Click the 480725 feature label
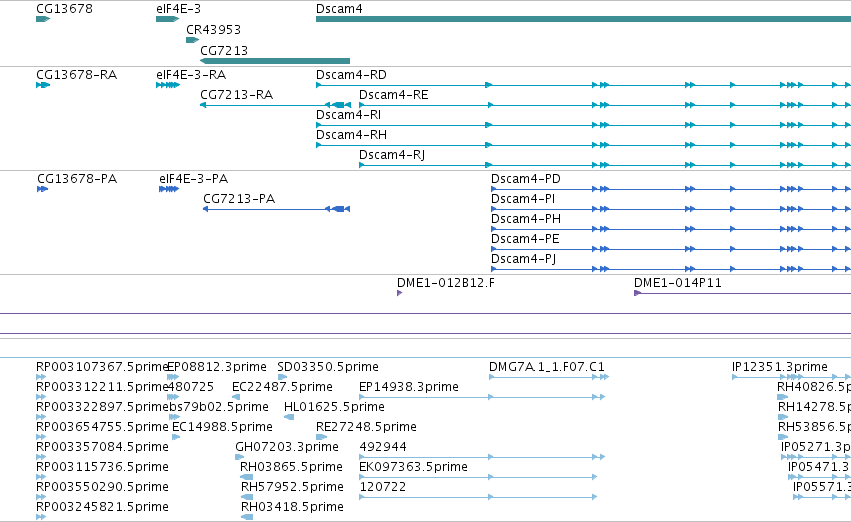851x522 pixels. tap(190, 387)
